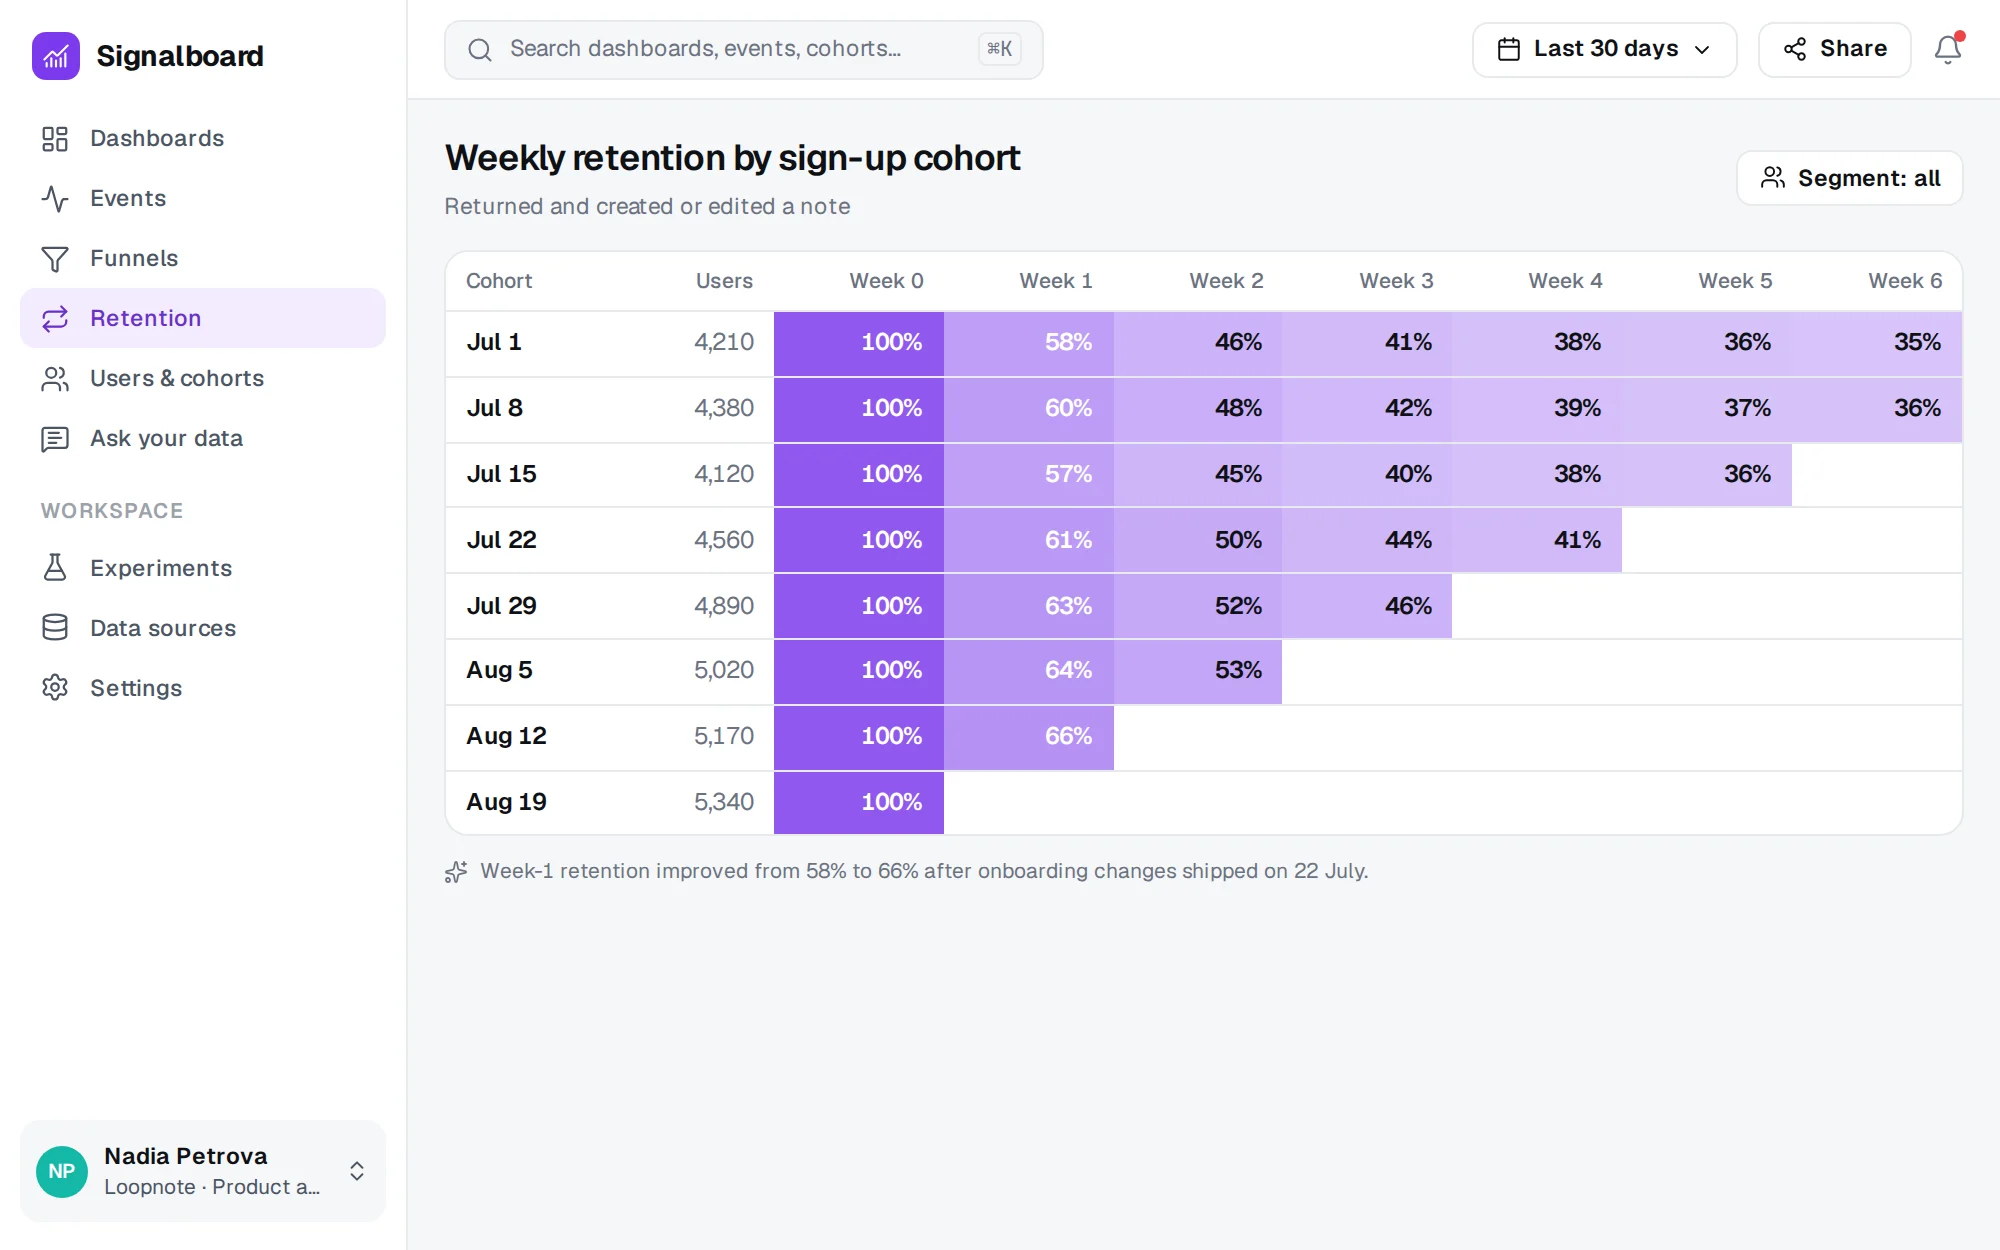Click the Returned and created or edited subtitle

[647, 206]
